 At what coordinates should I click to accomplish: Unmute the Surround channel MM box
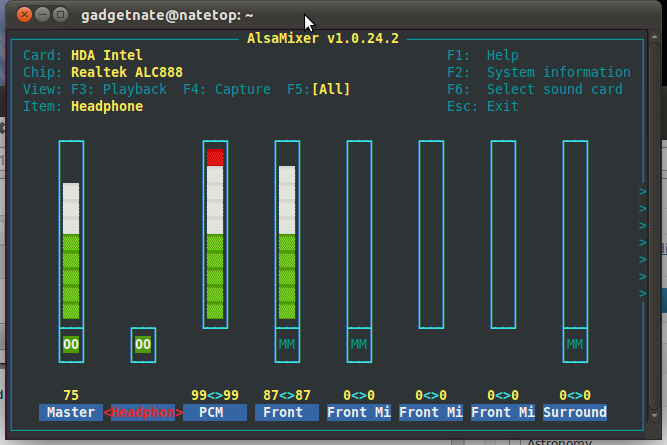click(576, 345)
